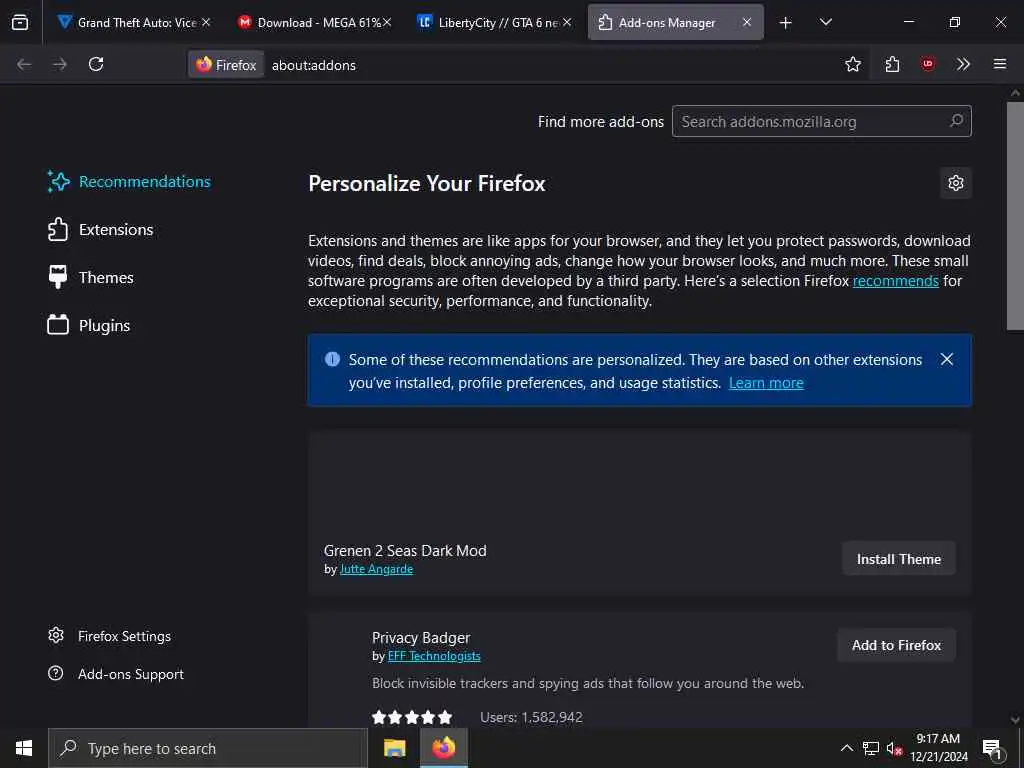Select the Add-ons Manager tab

coord(675,22)
